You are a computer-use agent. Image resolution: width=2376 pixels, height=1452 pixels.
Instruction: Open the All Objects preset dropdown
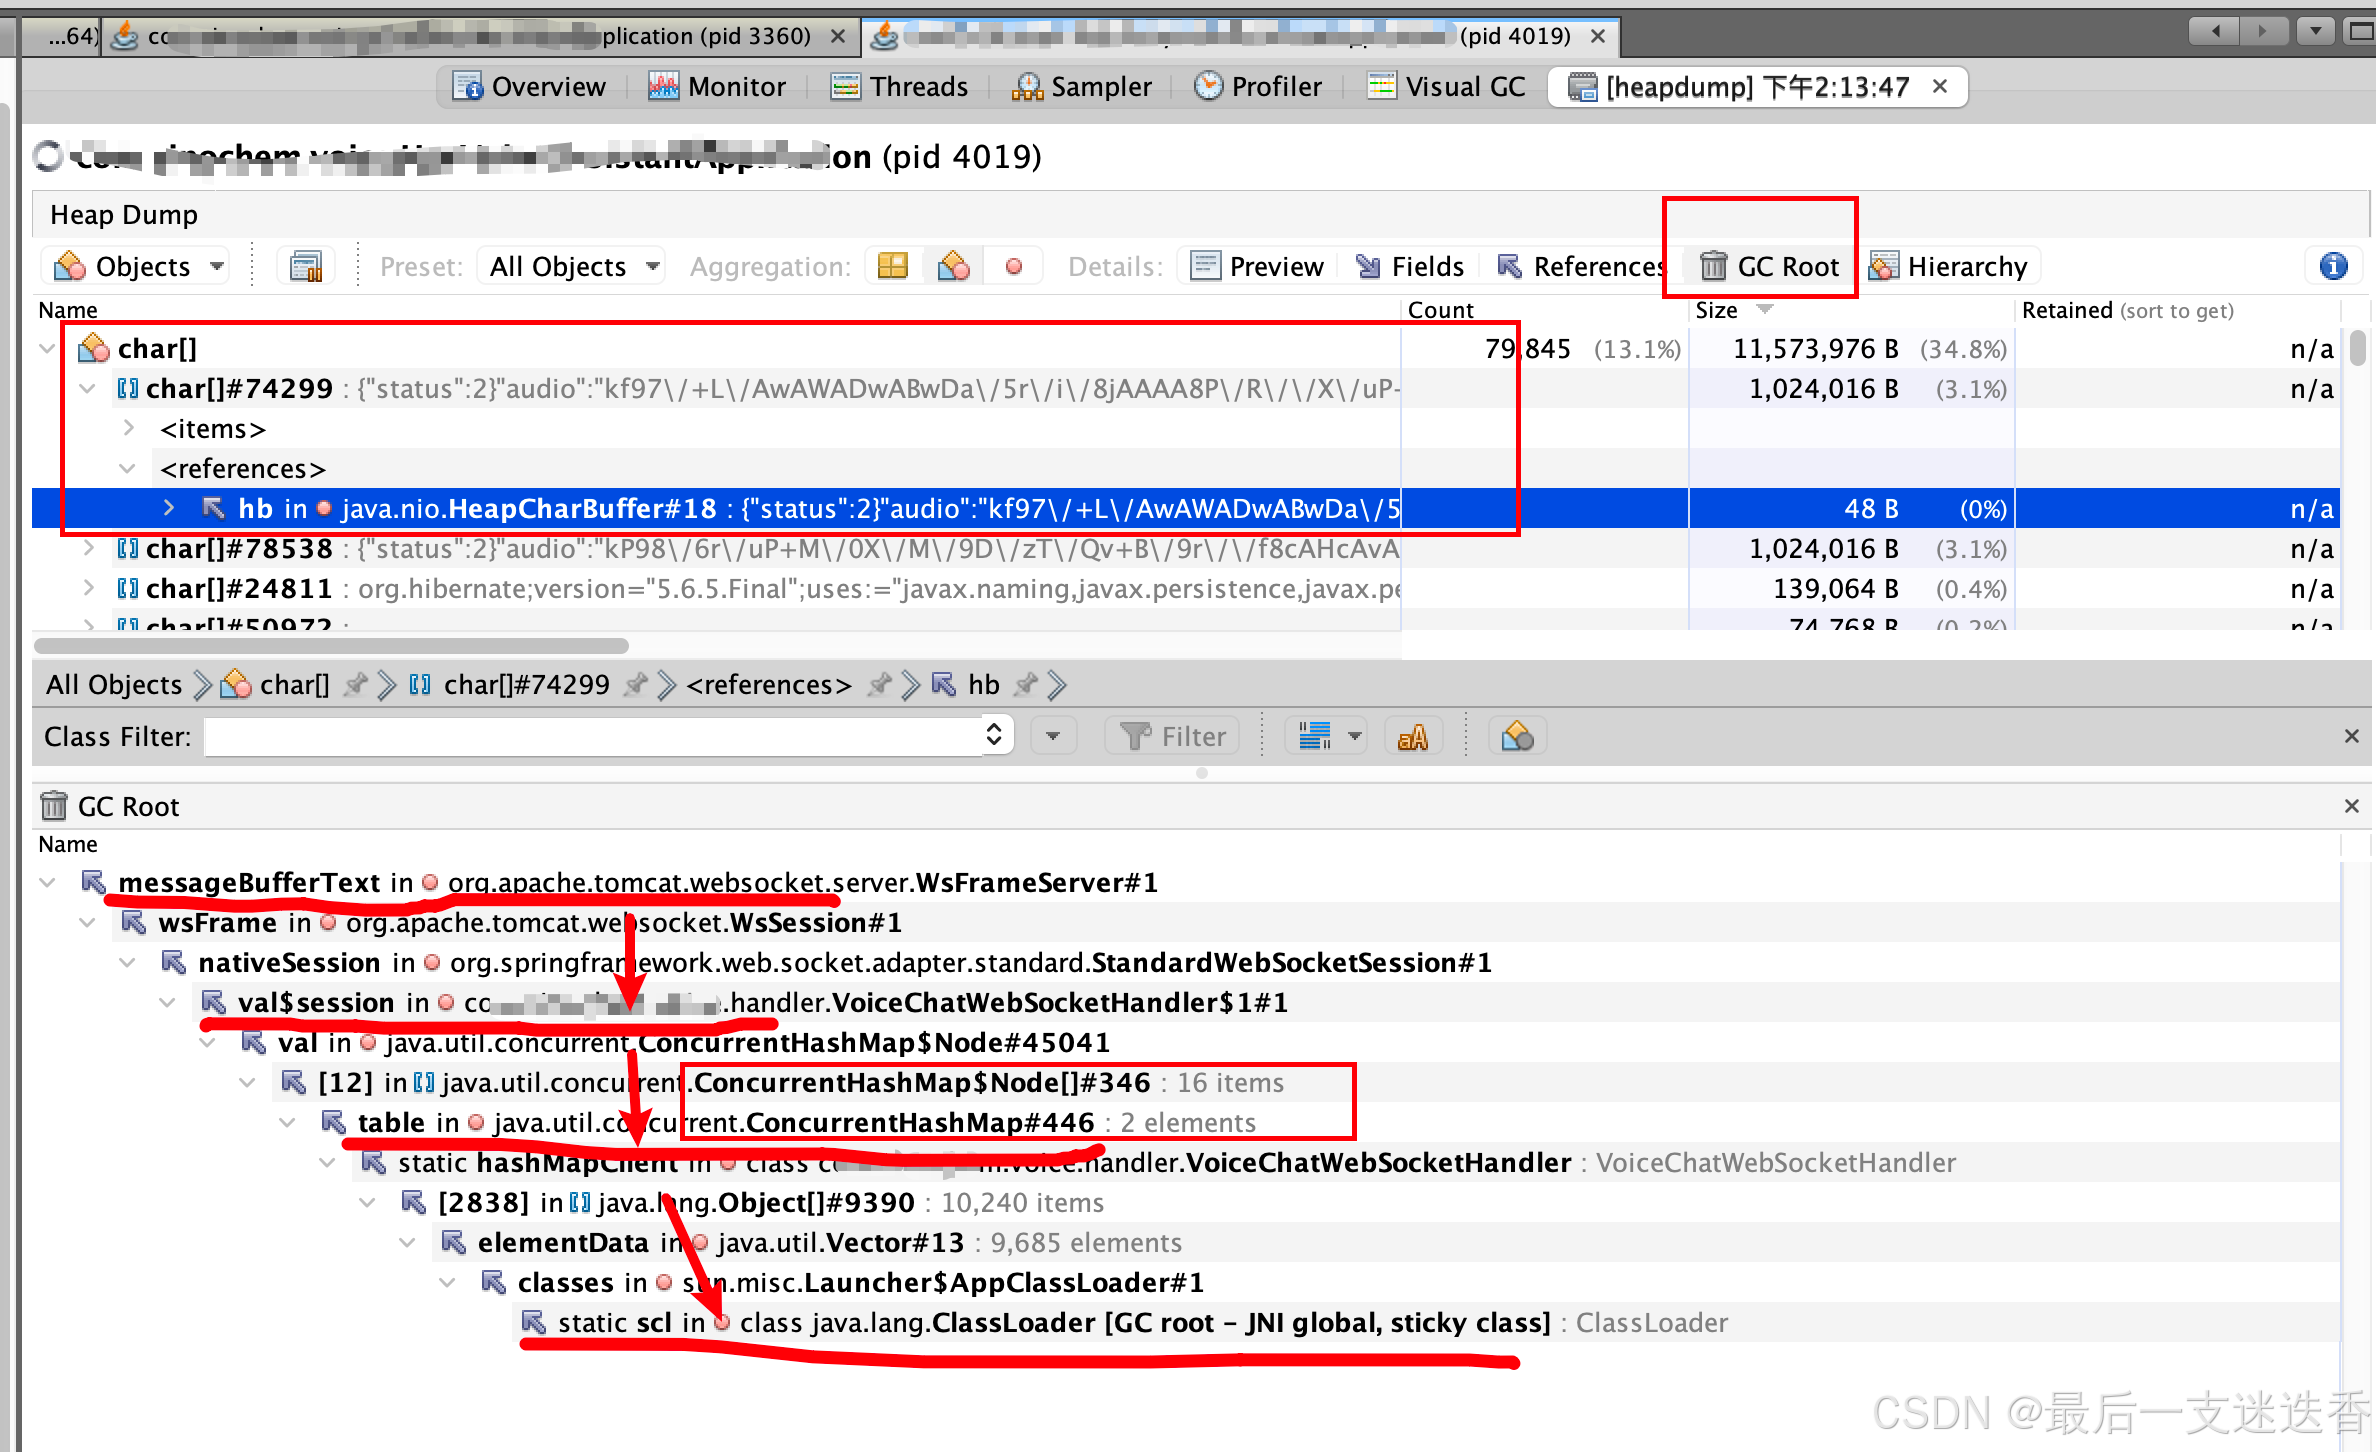pyautogui.click(x=573, y=266)
